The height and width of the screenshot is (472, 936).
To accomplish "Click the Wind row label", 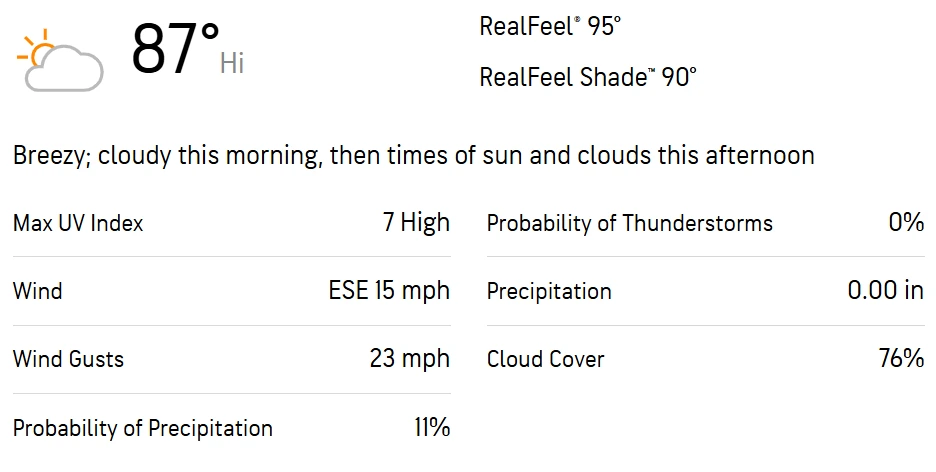I will [x=38, y=291].
